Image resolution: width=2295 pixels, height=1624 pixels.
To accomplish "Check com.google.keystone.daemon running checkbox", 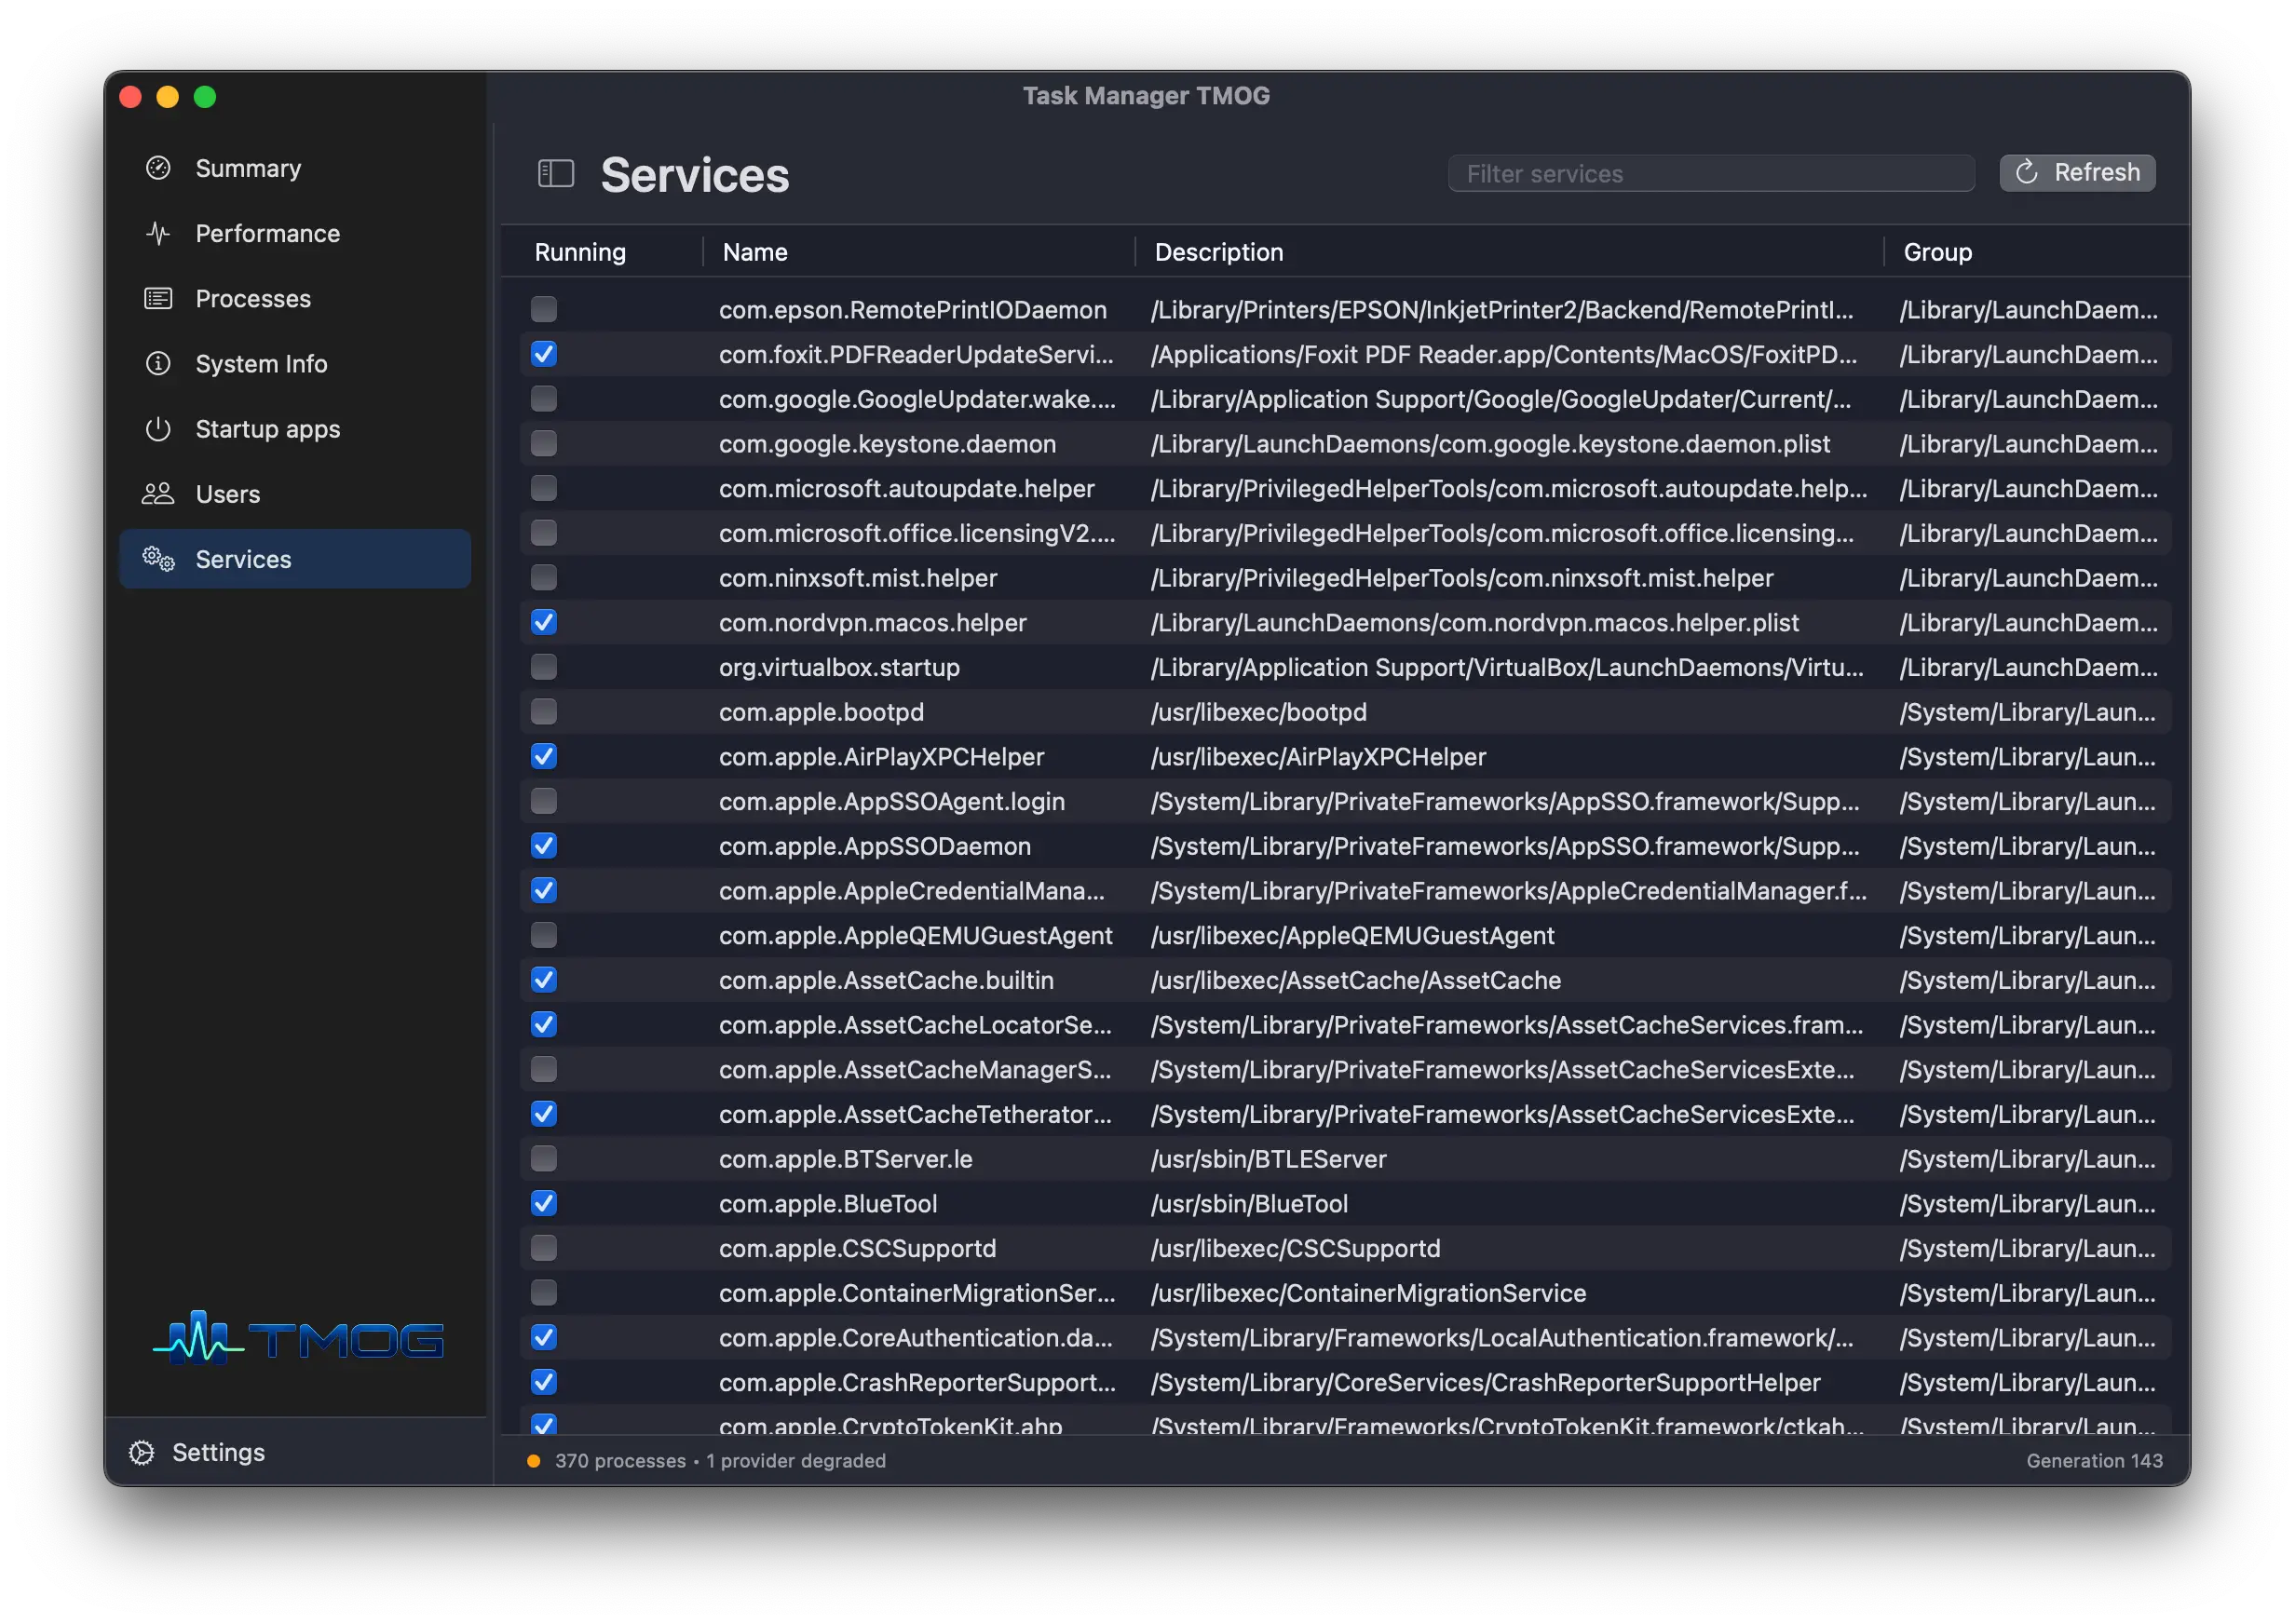I will pos(544,443).
